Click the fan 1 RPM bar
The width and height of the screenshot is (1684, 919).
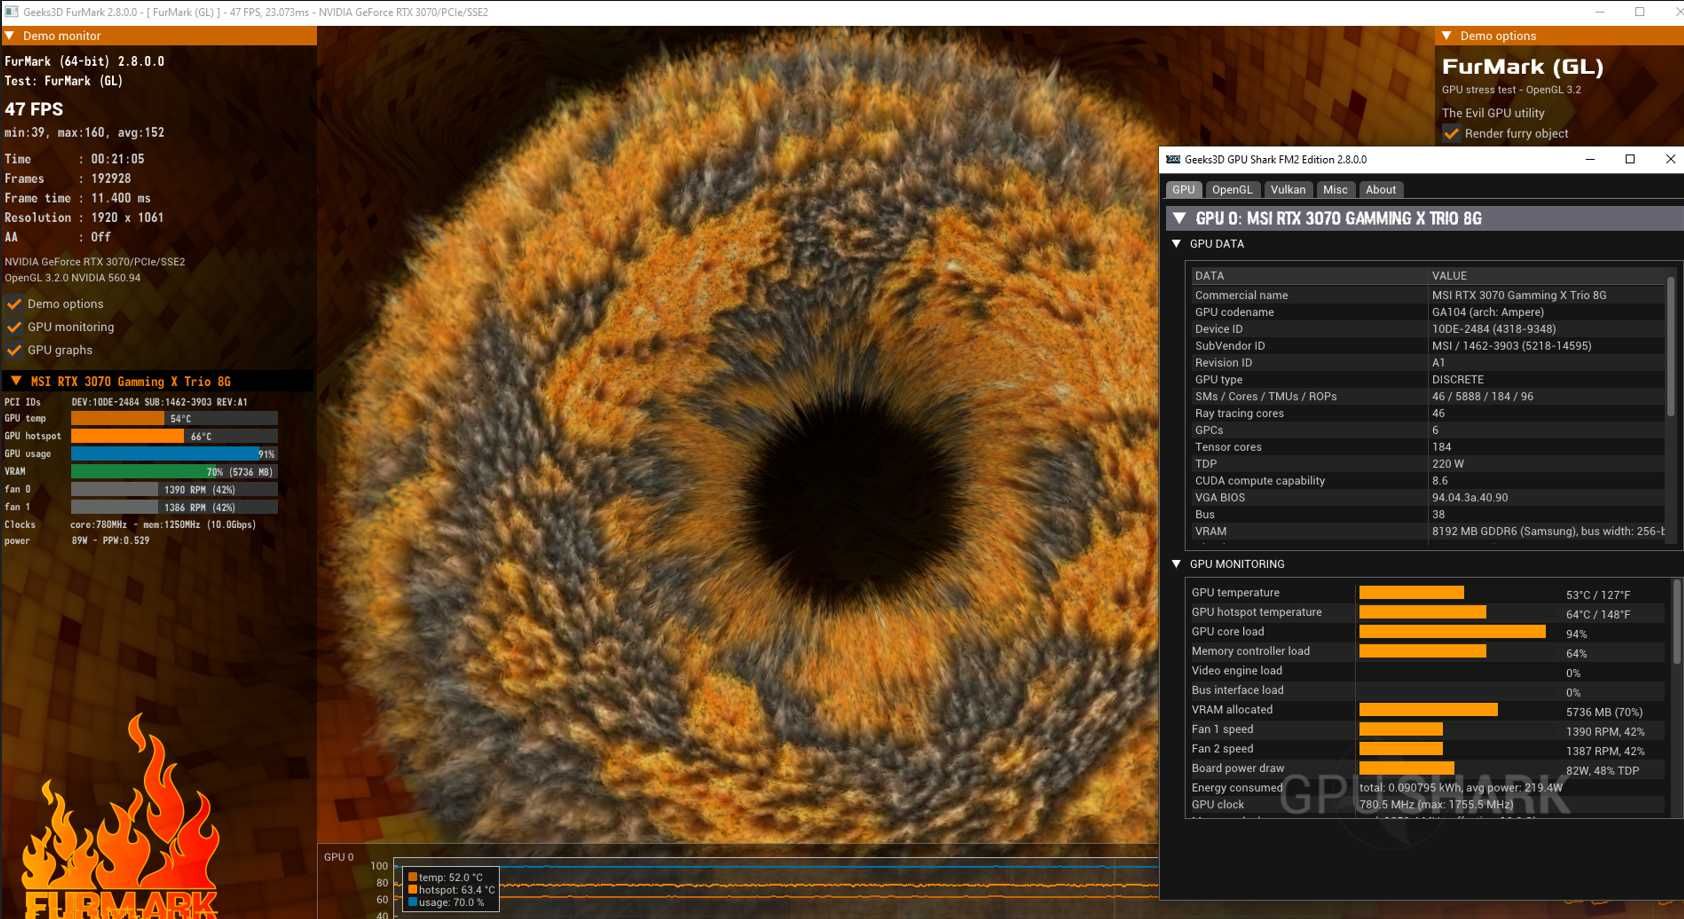[174, 507]
